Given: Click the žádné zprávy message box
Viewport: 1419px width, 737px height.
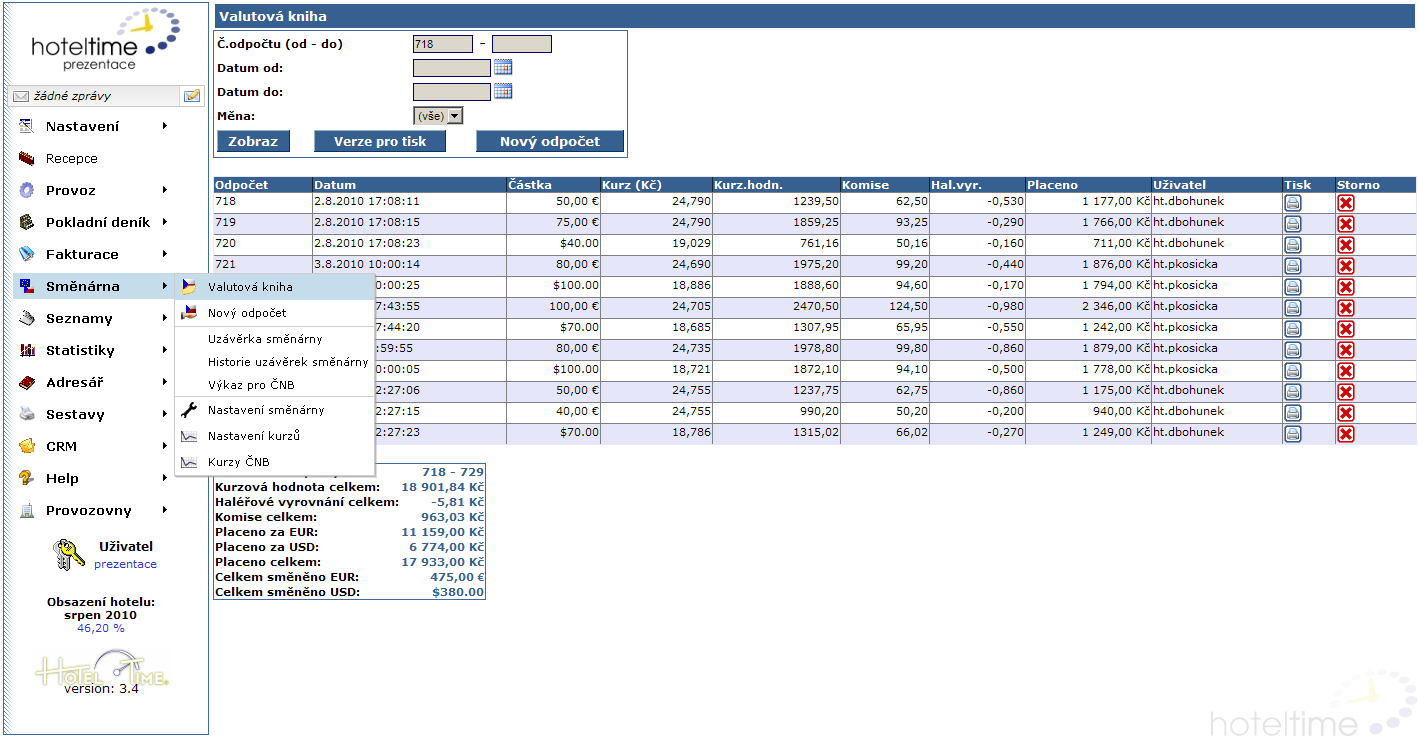Looking at the screenshot, I should coord(94,96).
